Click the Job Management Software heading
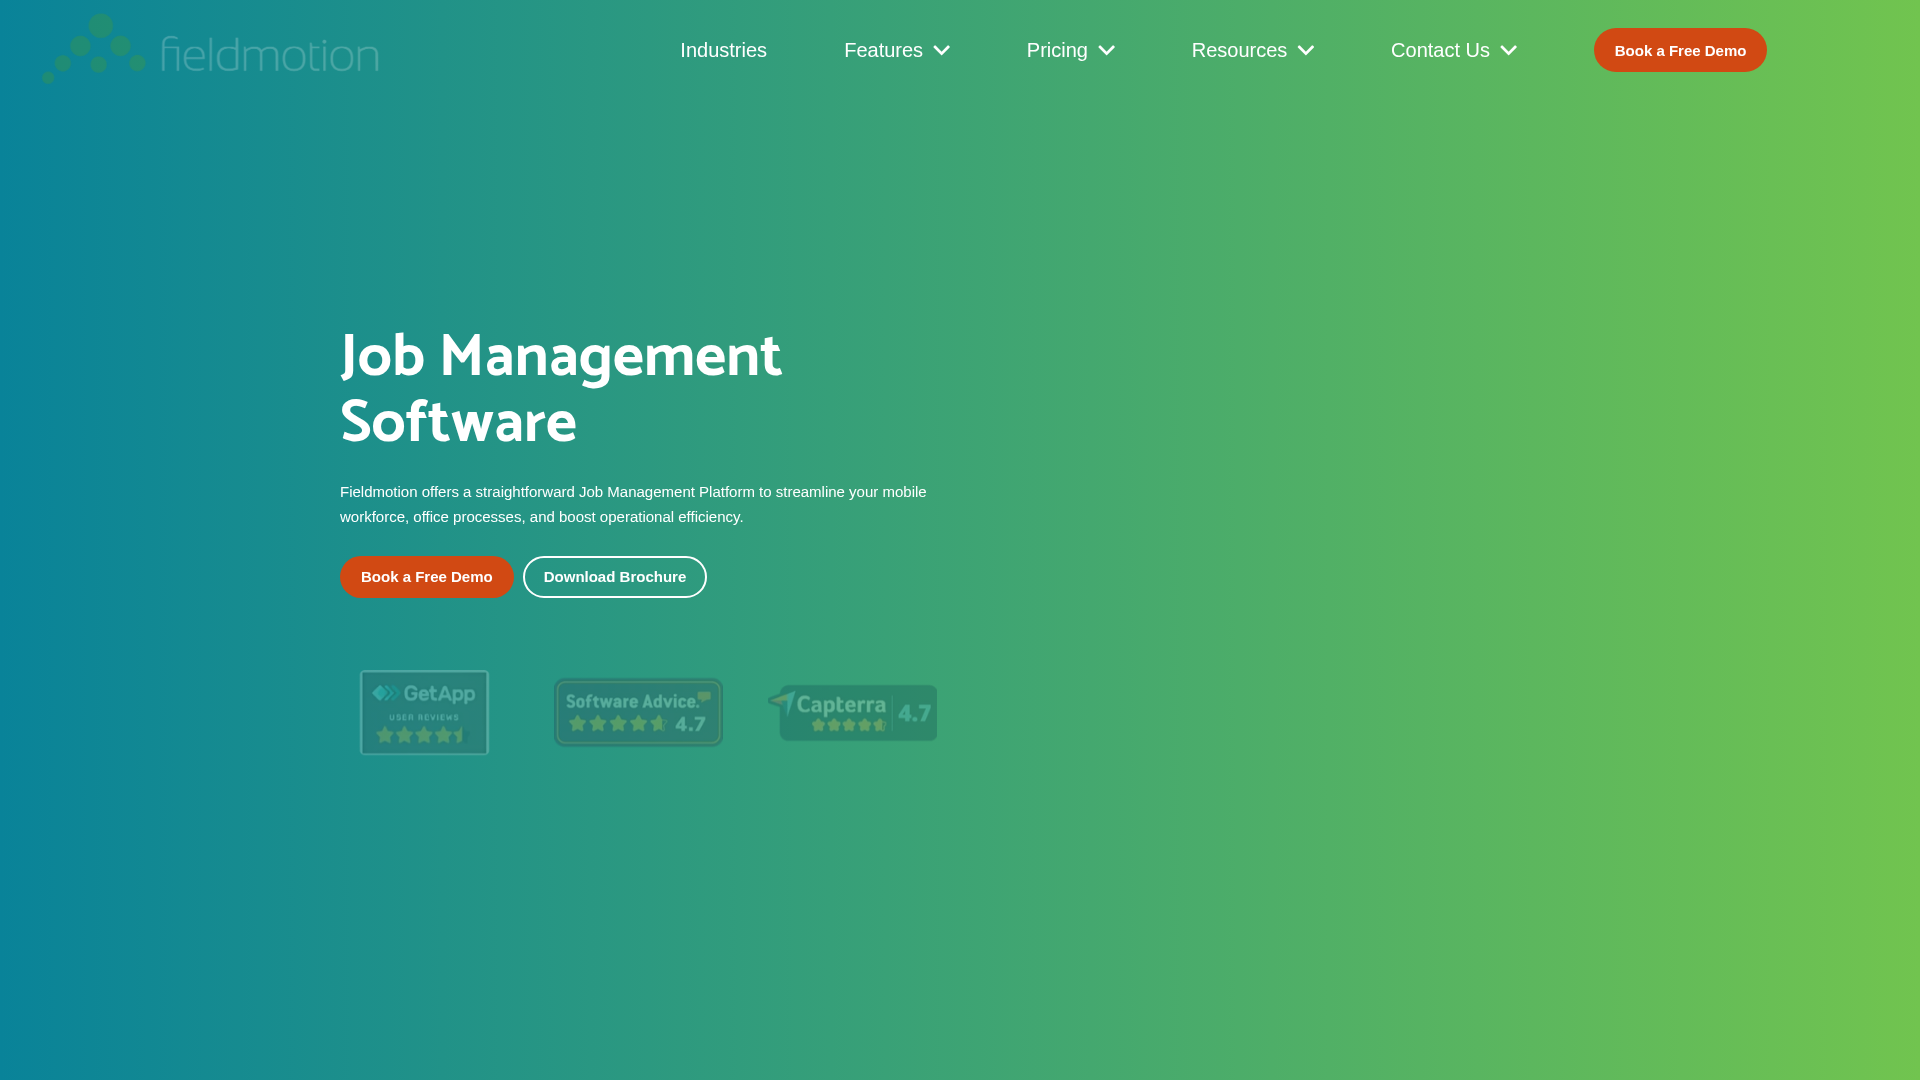The width and height of the screenshot is (1920, 1080). 560,388
